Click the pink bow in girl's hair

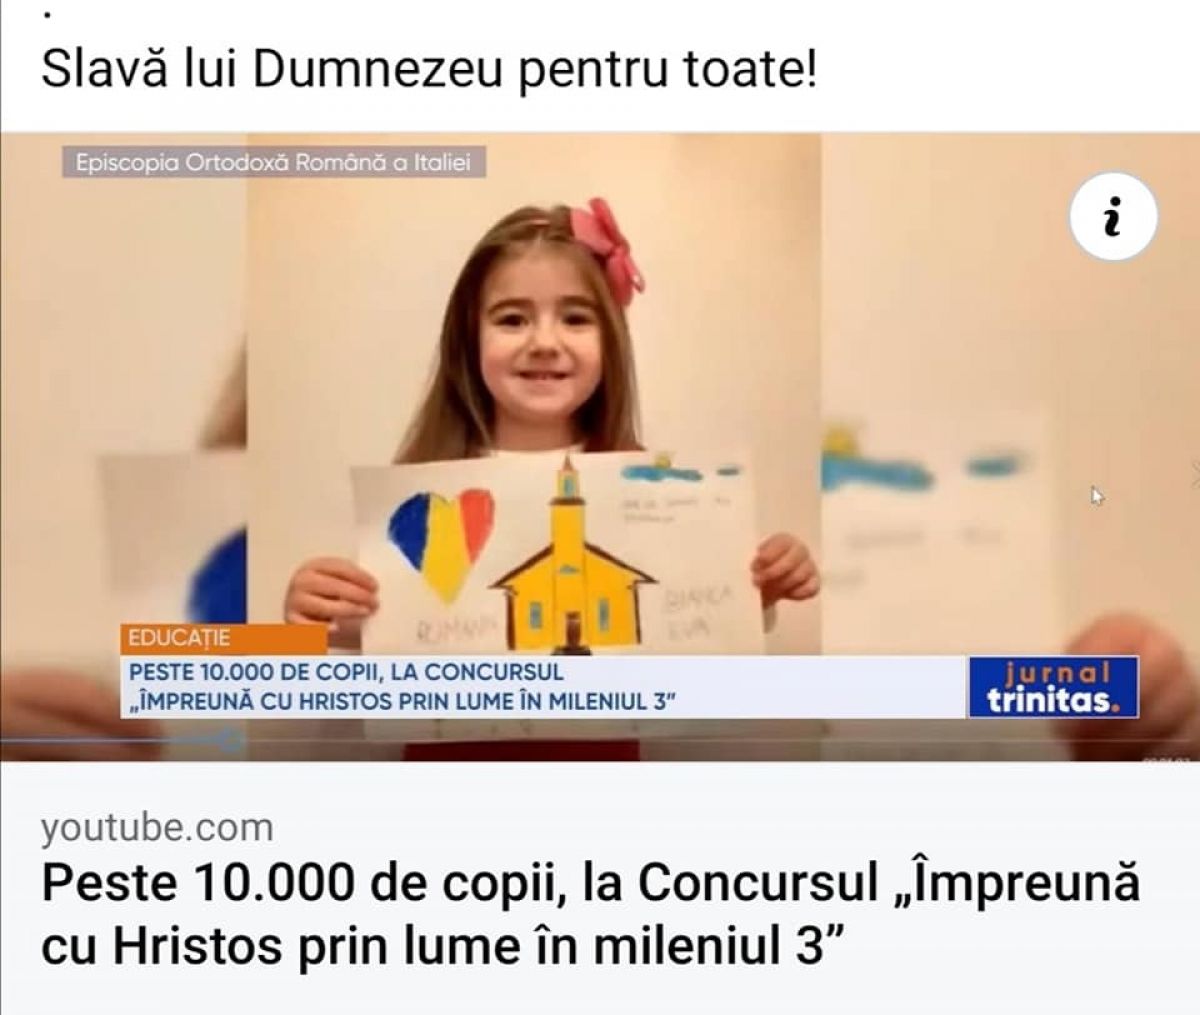tap(607, 248)
